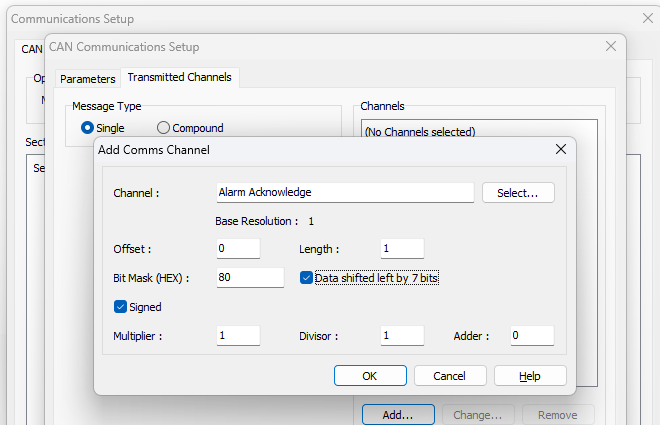Click the Length input field

[x=402, y=249]
